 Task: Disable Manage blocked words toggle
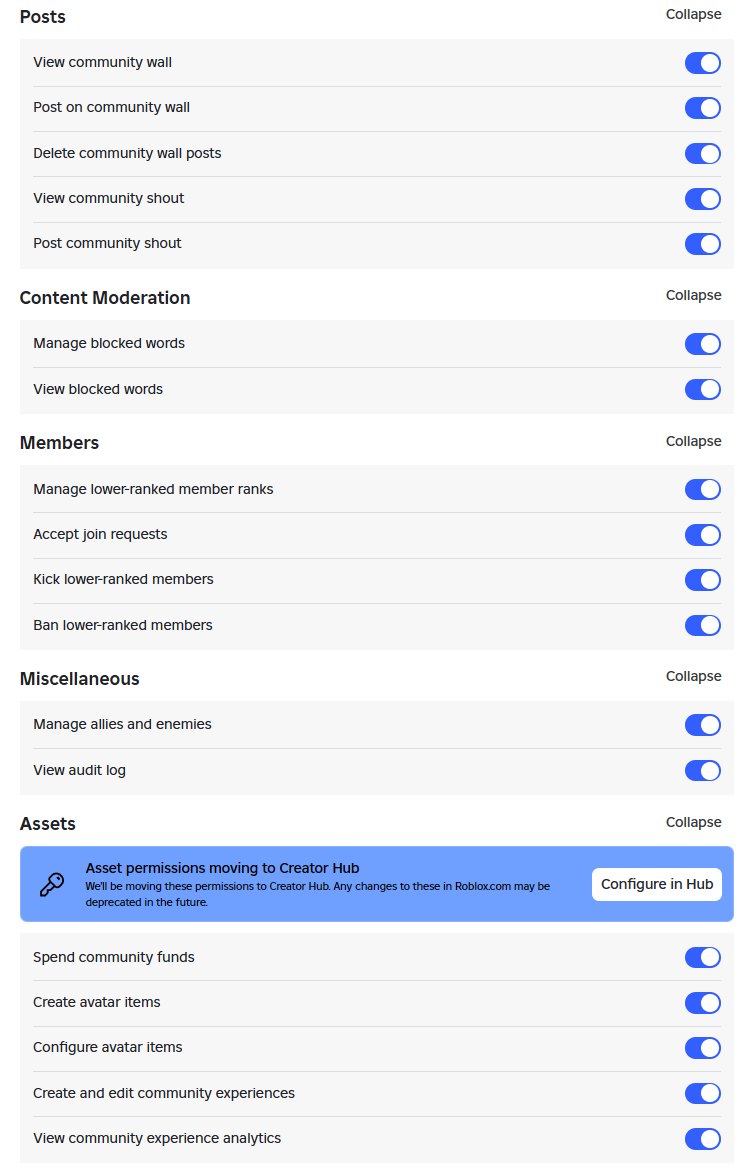tap(702, 344)
